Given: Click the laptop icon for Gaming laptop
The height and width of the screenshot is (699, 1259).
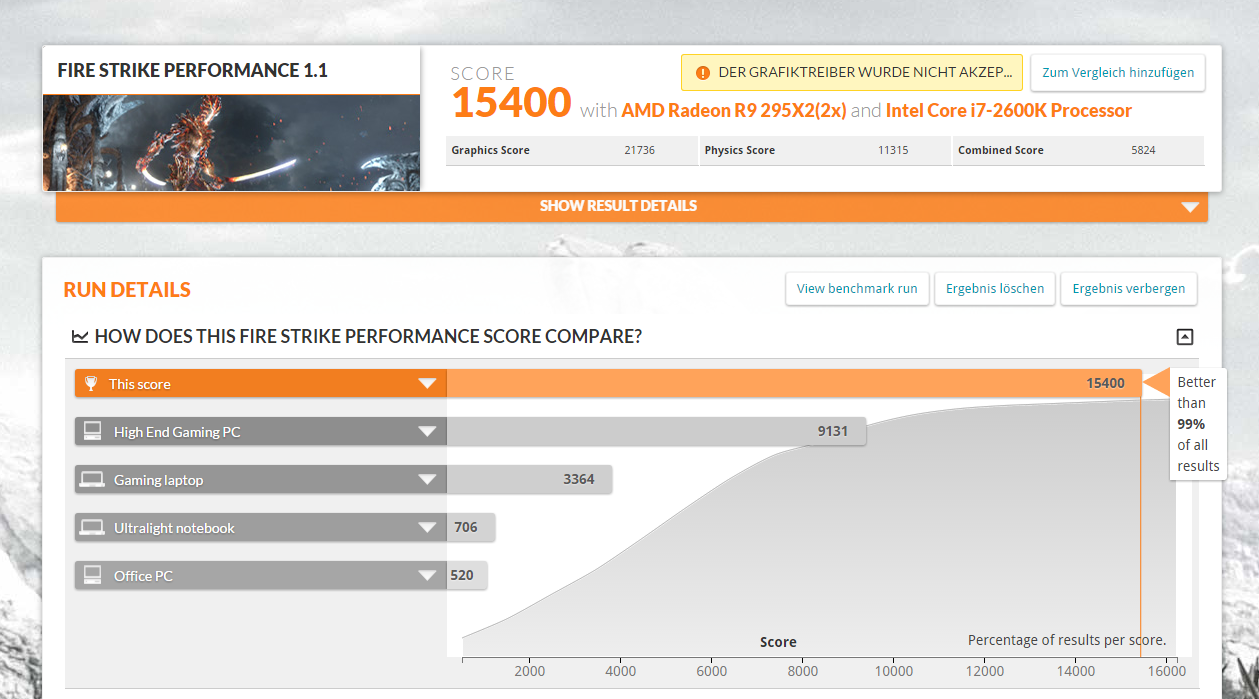Looking at the screenshot, I should pos(92,480).
